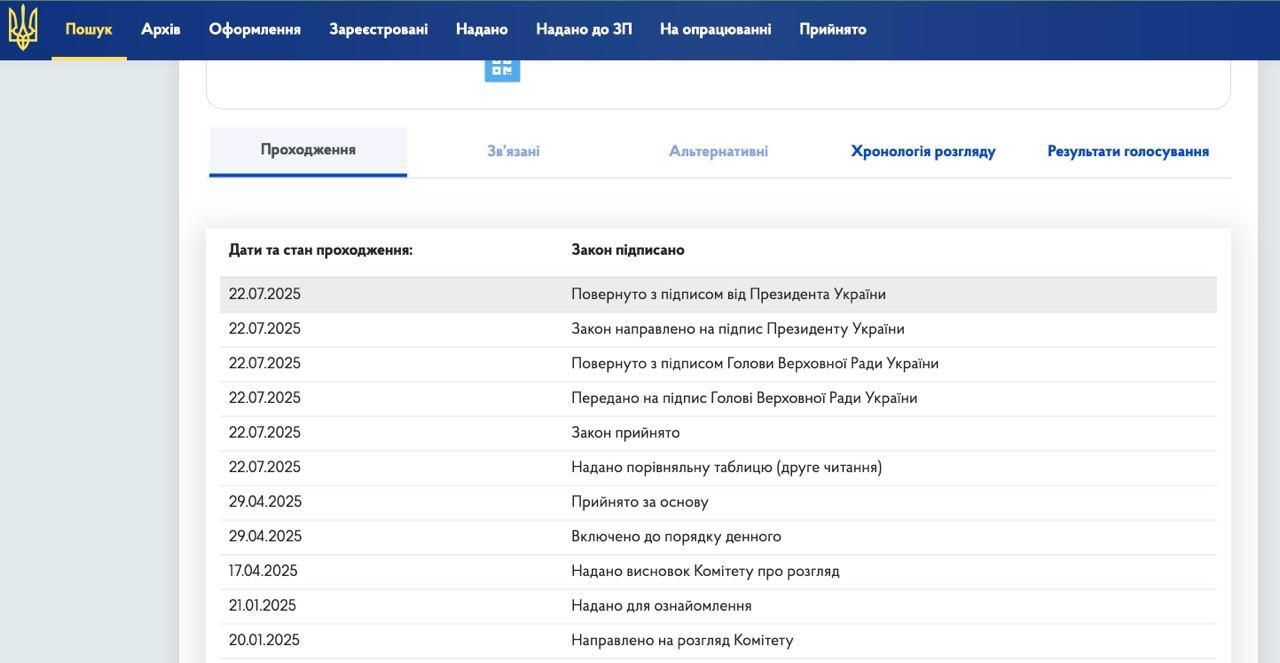This screenshot has height=663, width=1280.
Task: Open the Прийнято navigation item
Action: [832, 29]
